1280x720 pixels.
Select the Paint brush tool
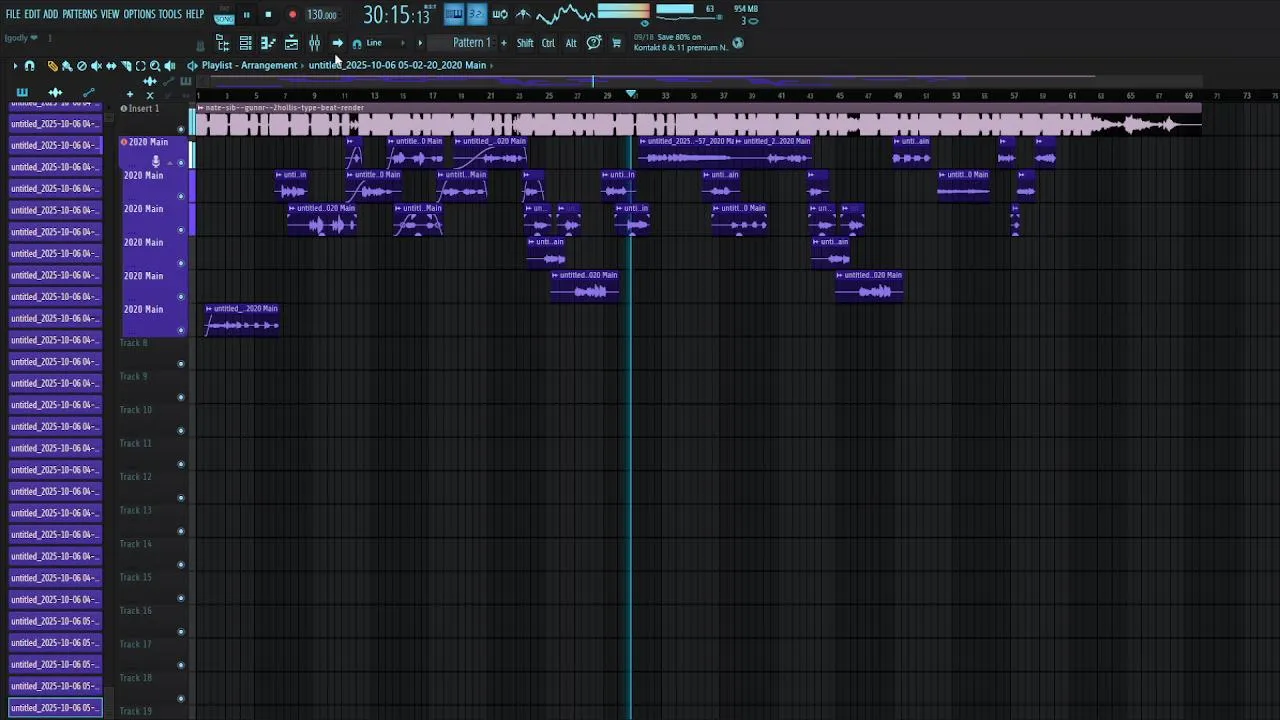point(67,66)
